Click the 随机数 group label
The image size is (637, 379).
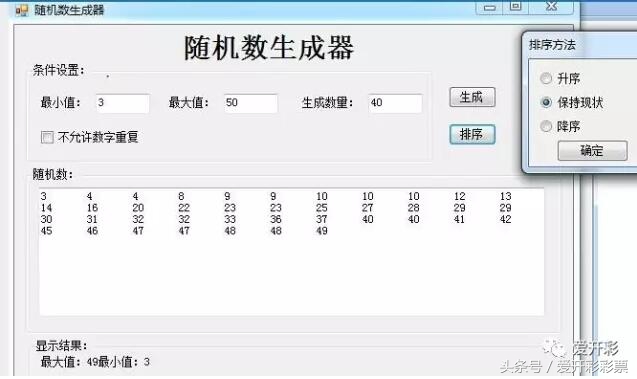click(53, 175)
